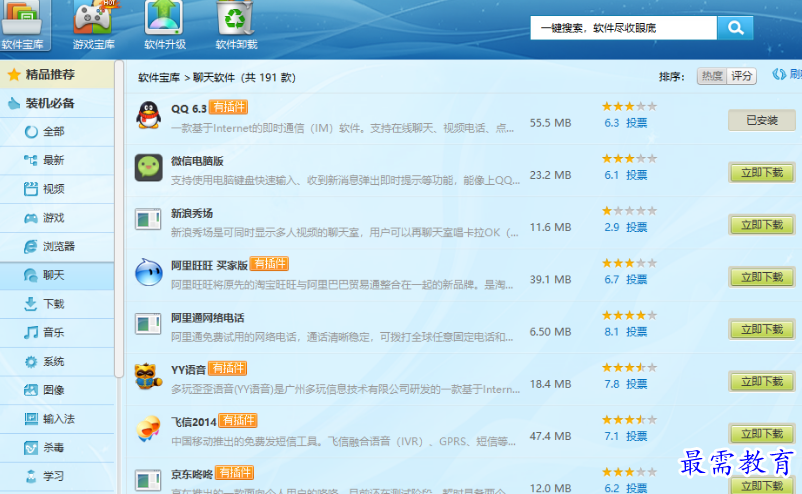This screenshot has width=802, height=494.
Task: Vote for 阿里旺旺 买家版 via 投票
Action: [637, 280]
